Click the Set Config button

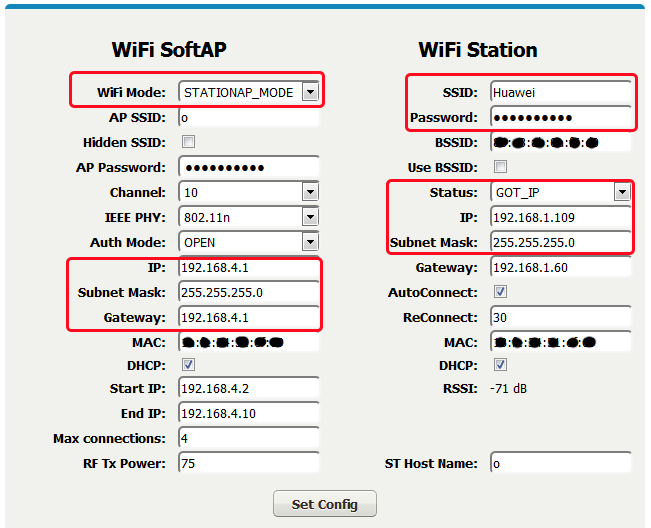(x=325, y=504)
